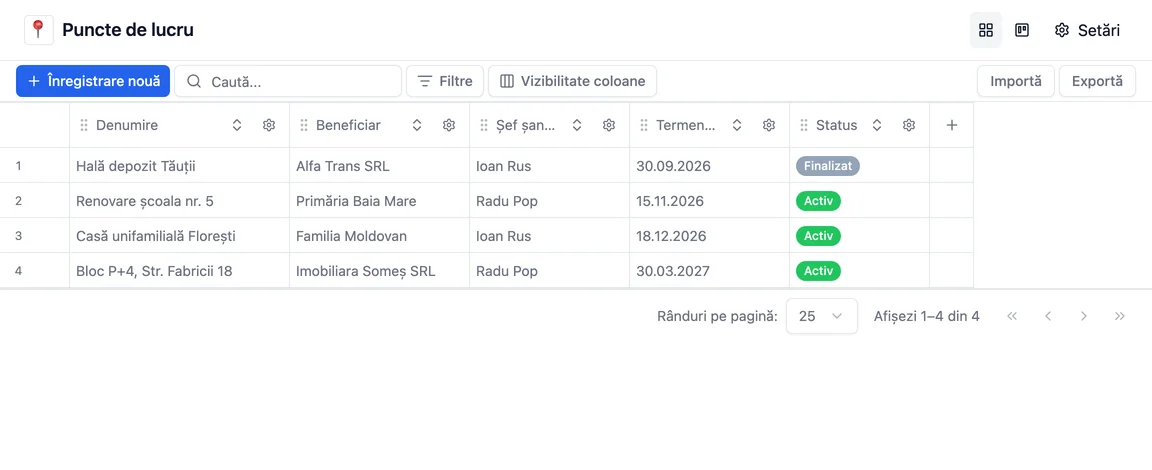Sort by the Denumire column

coord(237,126)
